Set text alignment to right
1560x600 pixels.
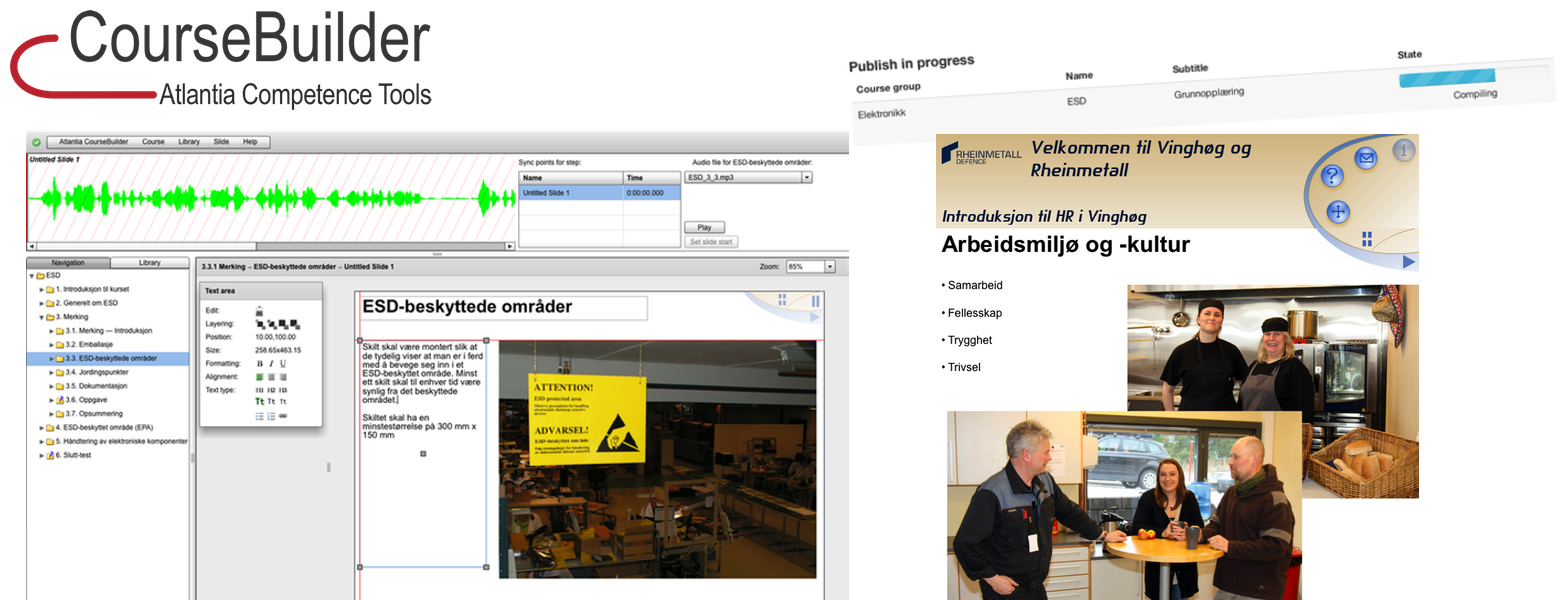(x=282, y=377)
